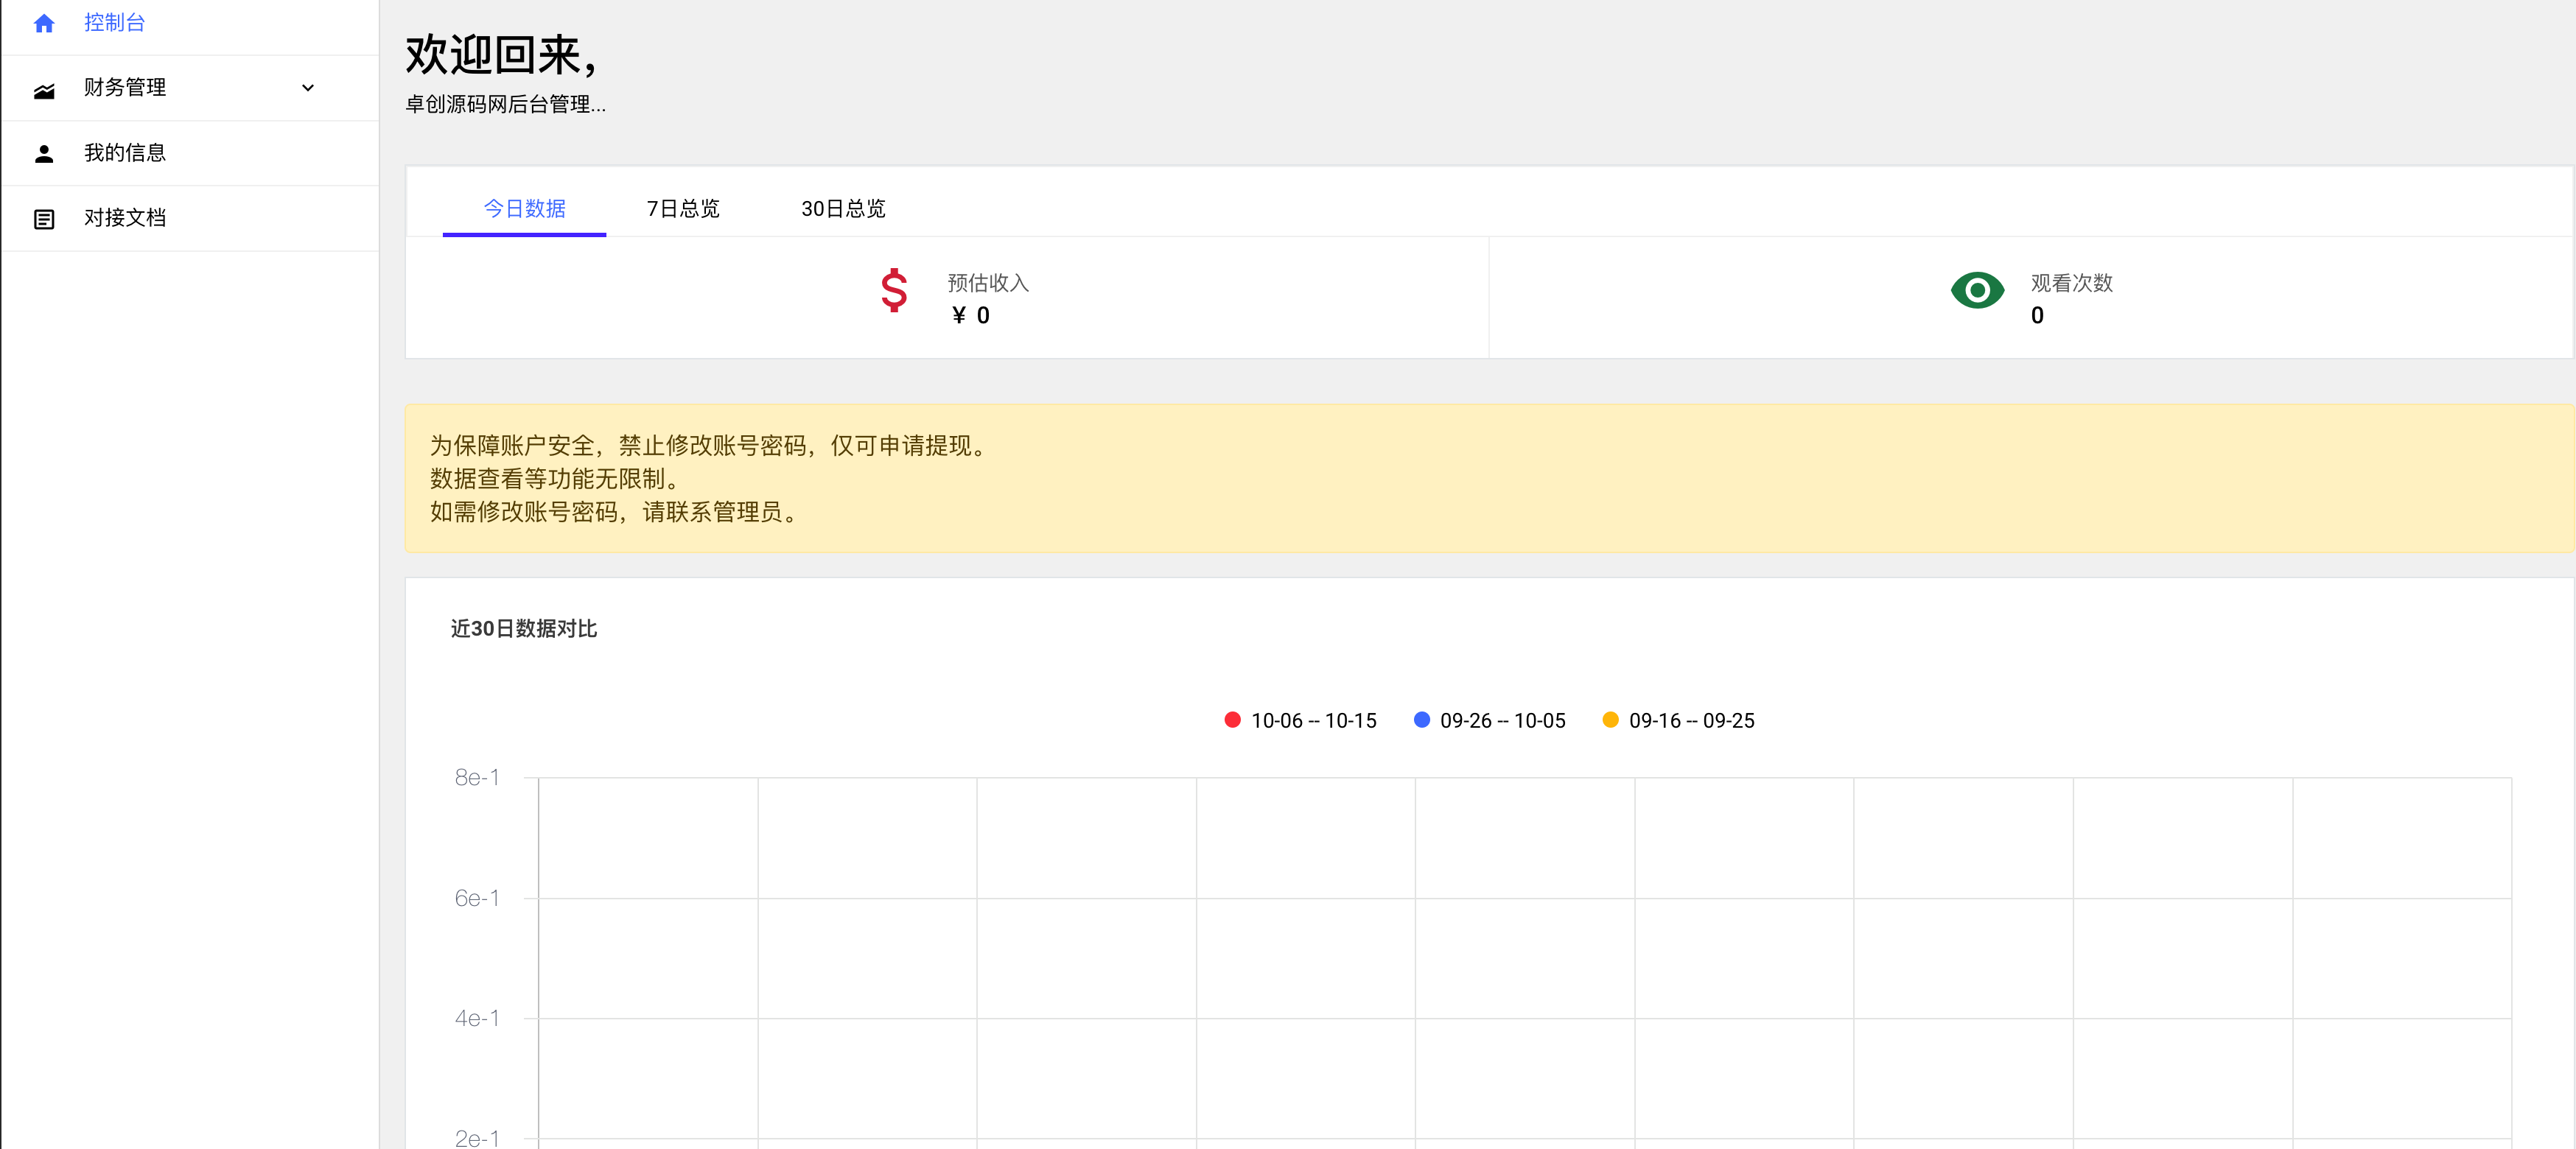Select the 7日总览 tab
Screen dimensions: 2576x1149
tap(684, 207)
